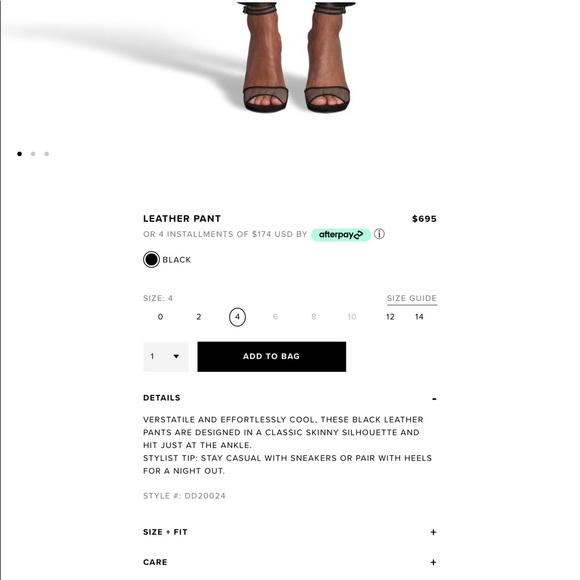Click the plus icon beside Care

coord(433,562)
